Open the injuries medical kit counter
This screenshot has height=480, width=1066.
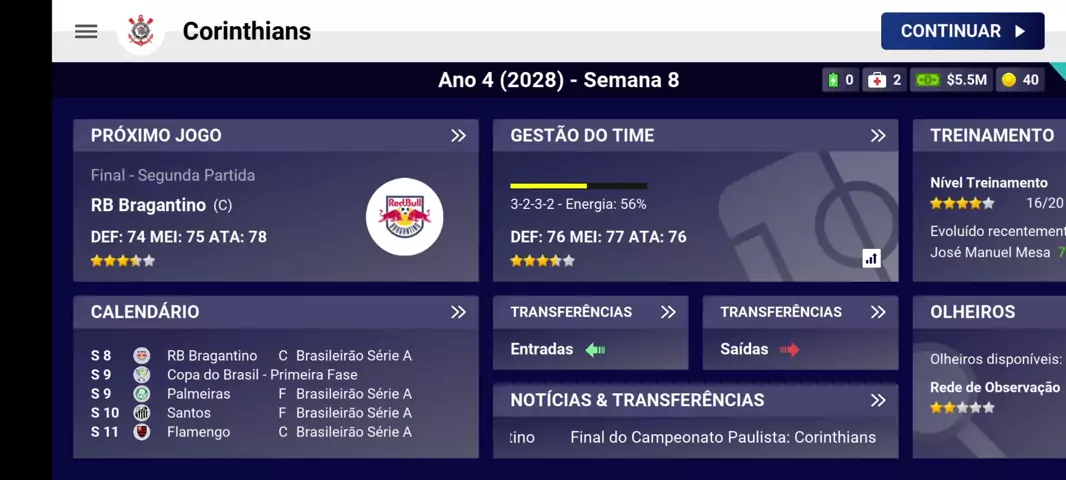tap(885, 80)
